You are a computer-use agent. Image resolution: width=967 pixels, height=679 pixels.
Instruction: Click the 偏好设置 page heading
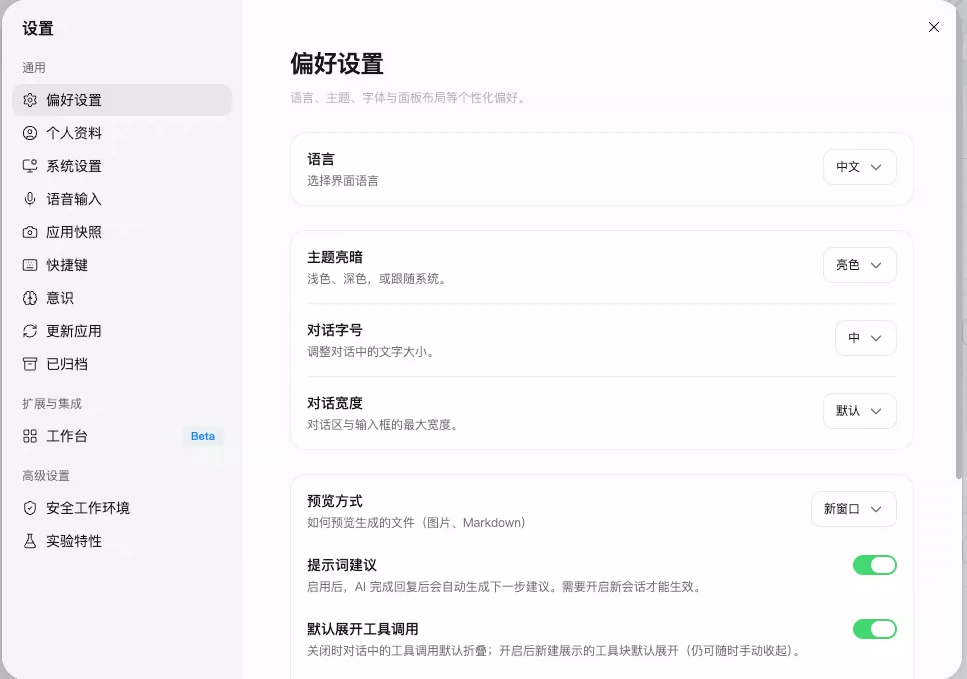pos(337,64)
